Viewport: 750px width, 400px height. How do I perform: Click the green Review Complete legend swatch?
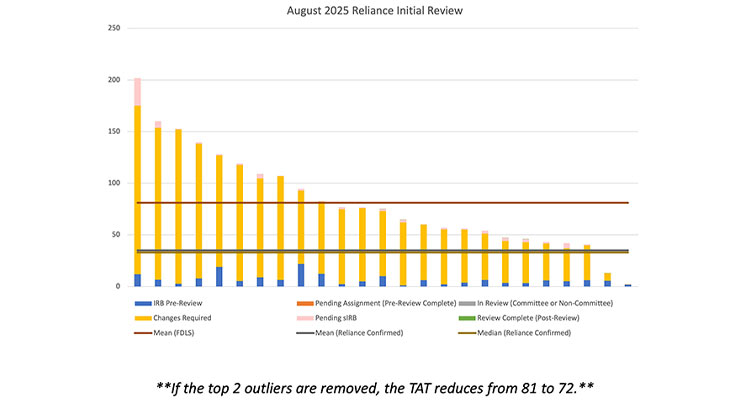(x=468, y=318)
